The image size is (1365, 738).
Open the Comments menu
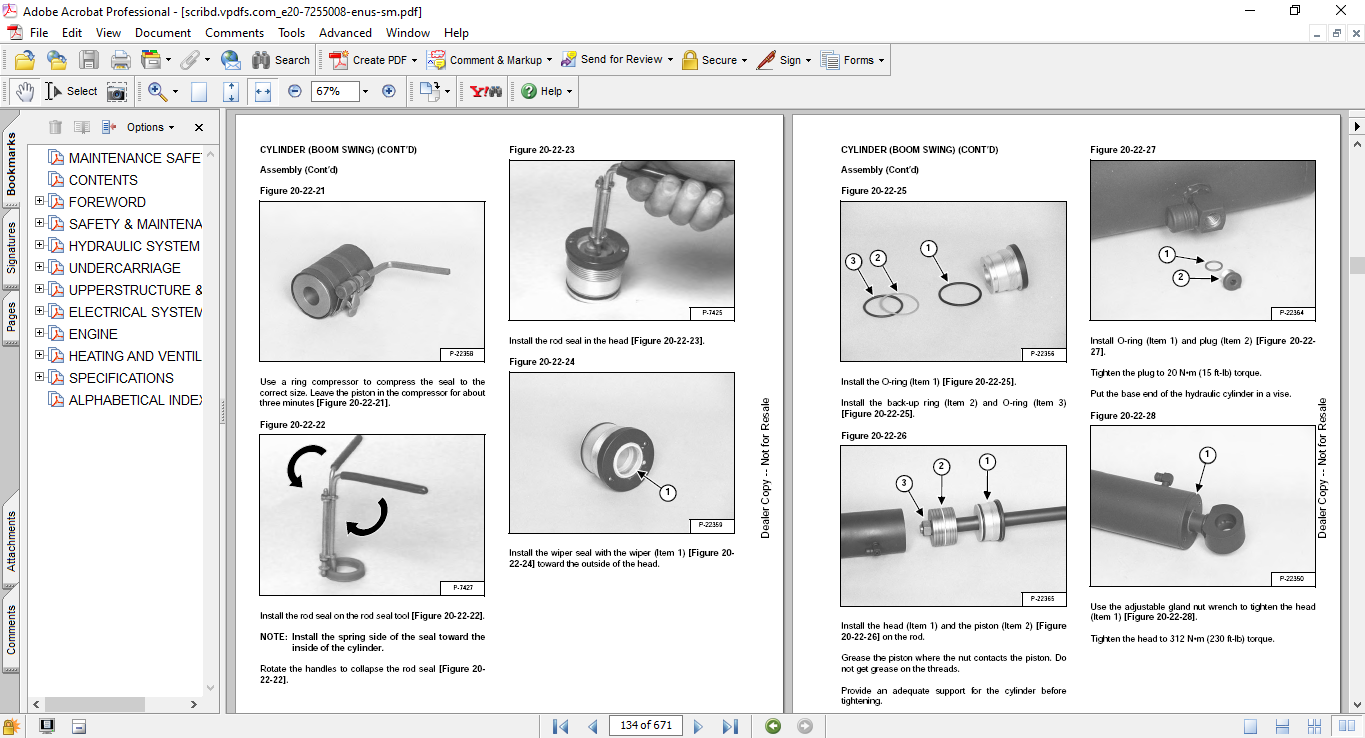(x=235, y=33)
